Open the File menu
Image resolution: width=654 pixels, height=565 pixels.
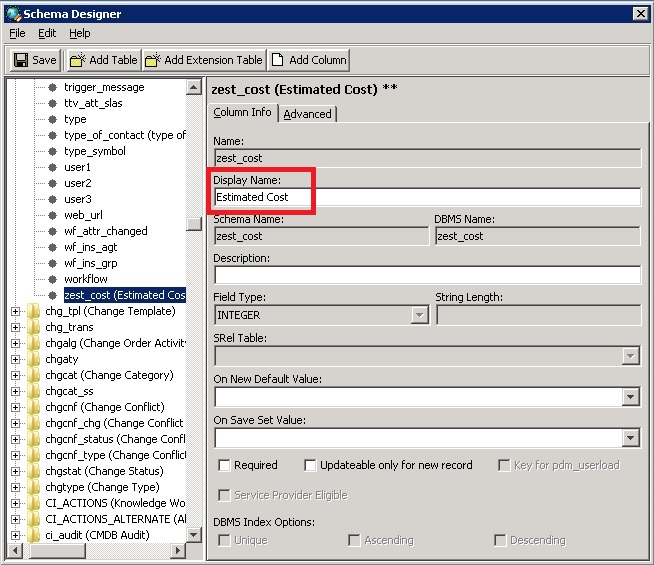tap(17, 33)
